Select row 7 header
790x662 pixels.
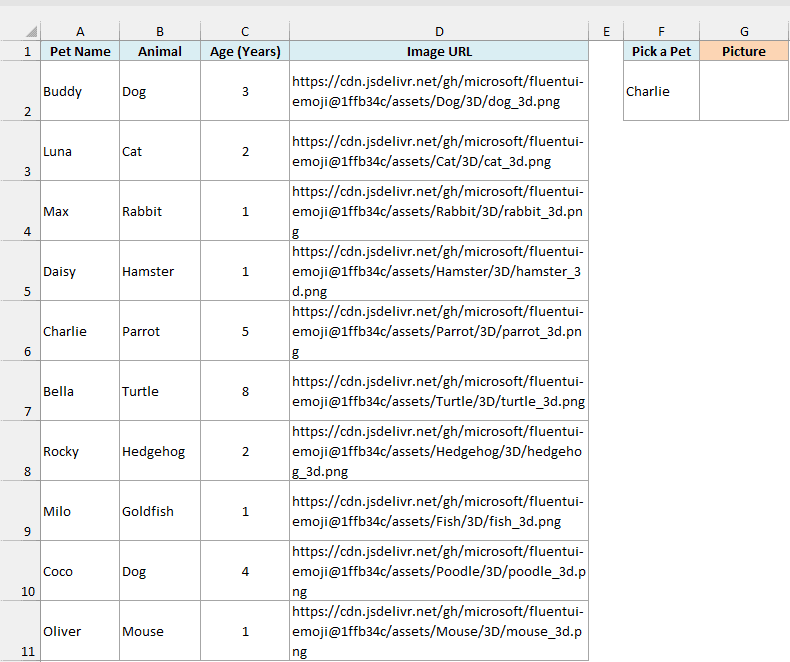click(x=20, y=390)
